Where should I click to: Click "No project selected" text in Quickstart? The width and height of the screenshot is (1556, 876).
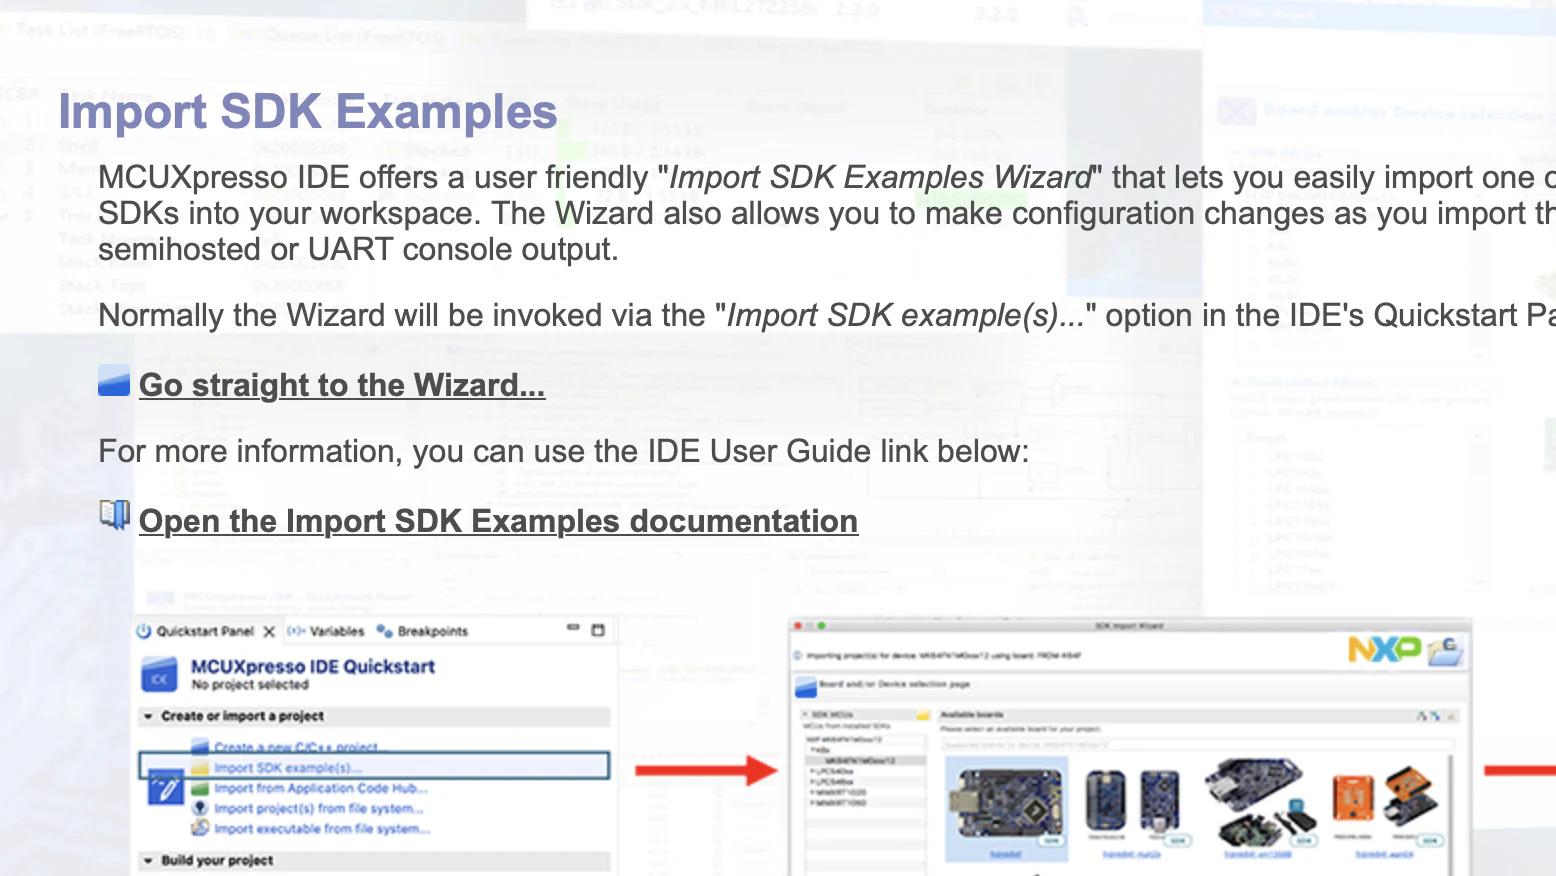coord(250,685)
